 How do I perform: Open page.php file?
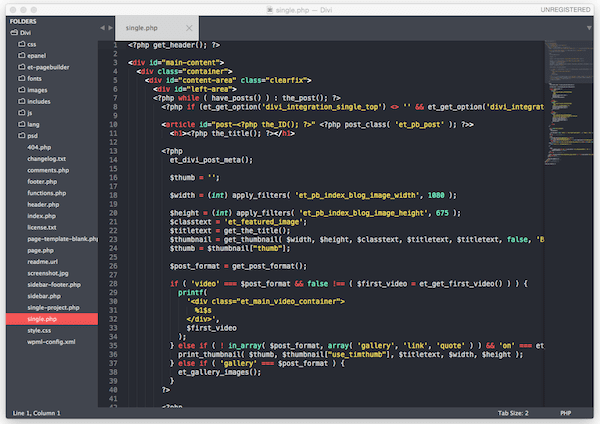coord(40,251)
